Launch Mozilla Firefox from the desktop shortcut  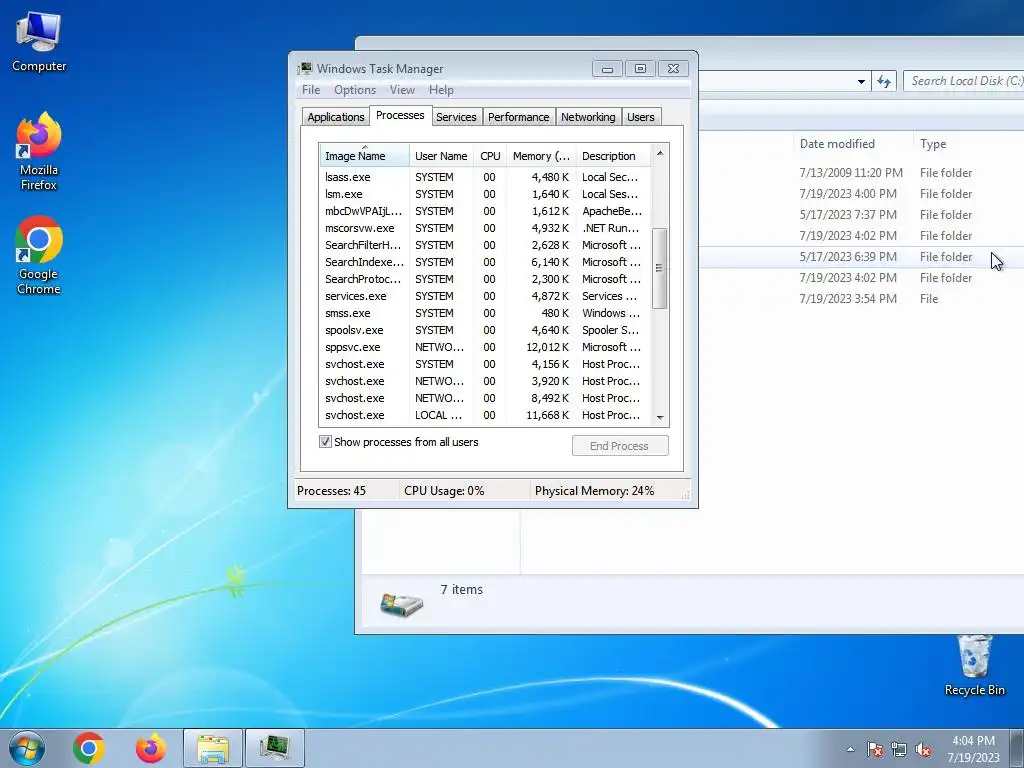coord(39,151)
